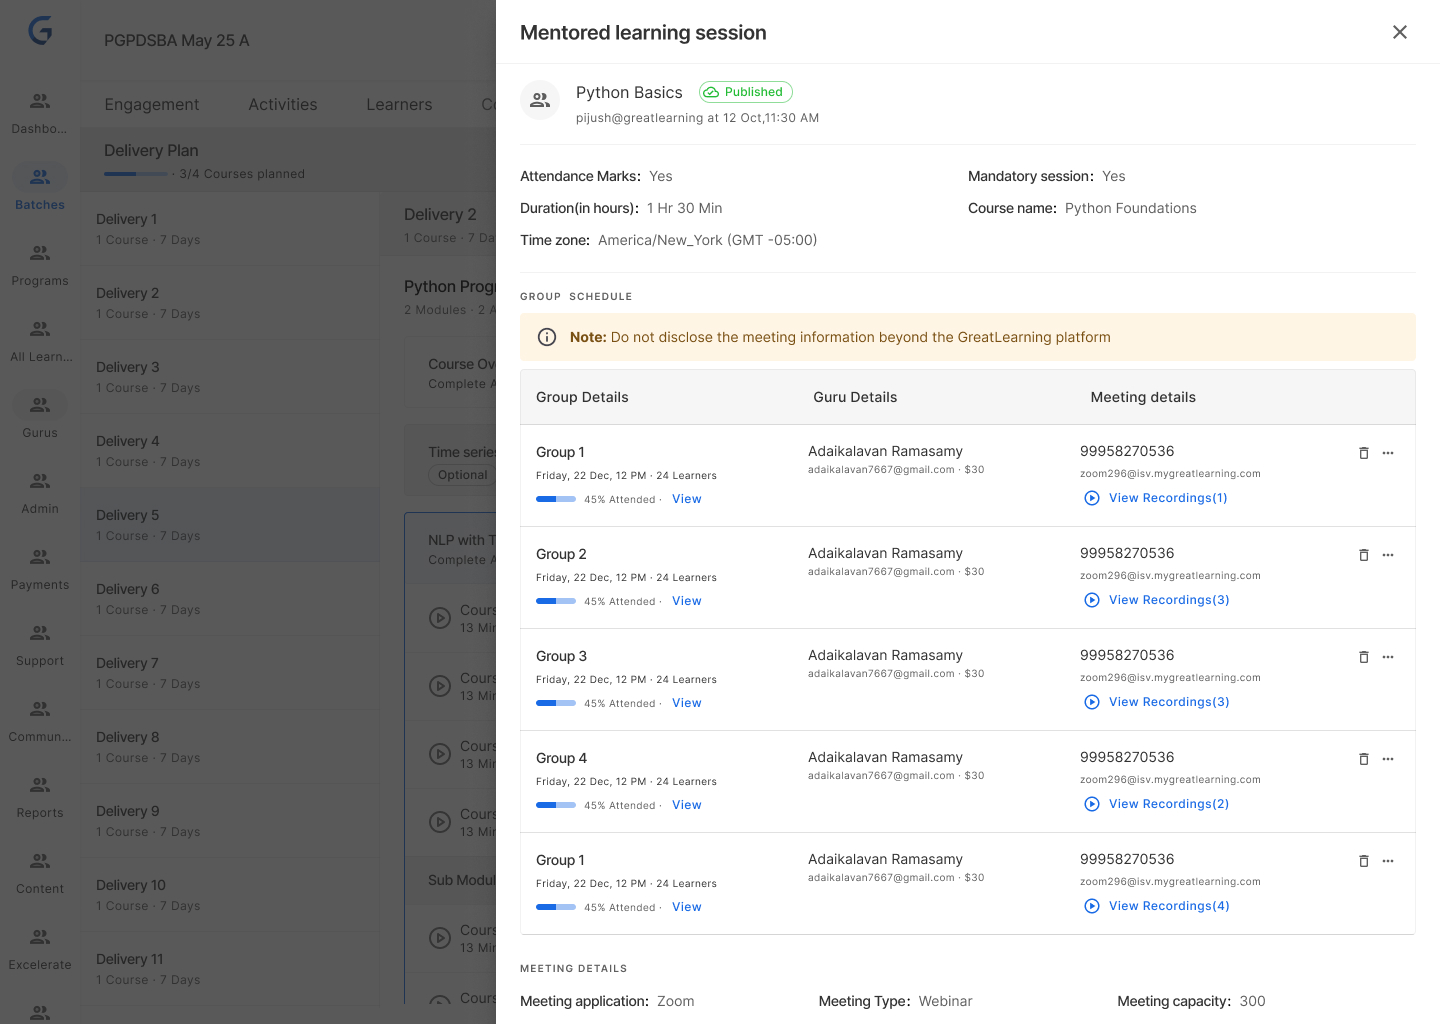Select Delivery 10 in delivery plan
The image size is (1440, 1024).
(x=230, y=895)
